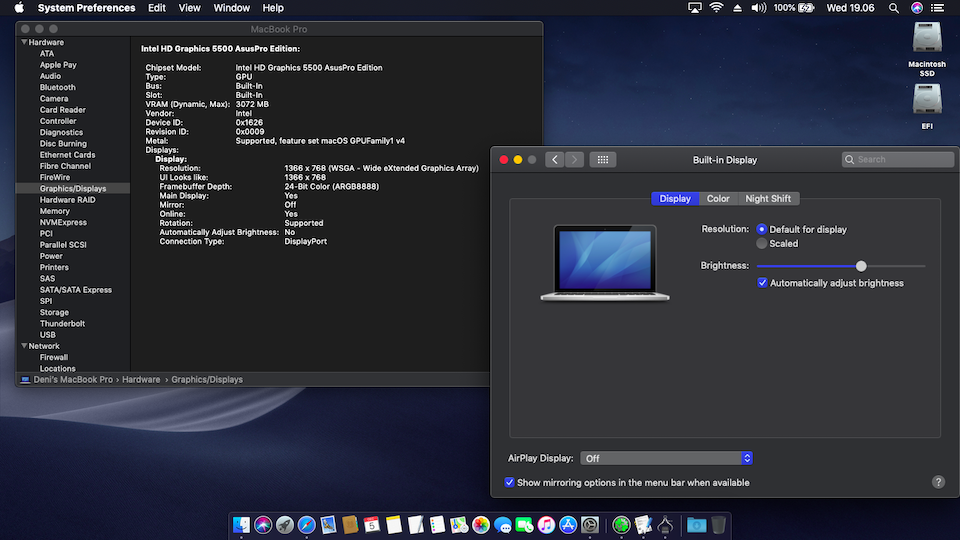960x540 pixels.
Task: Open the AirPlay menu bar icon
Action: tap(695, 8)
